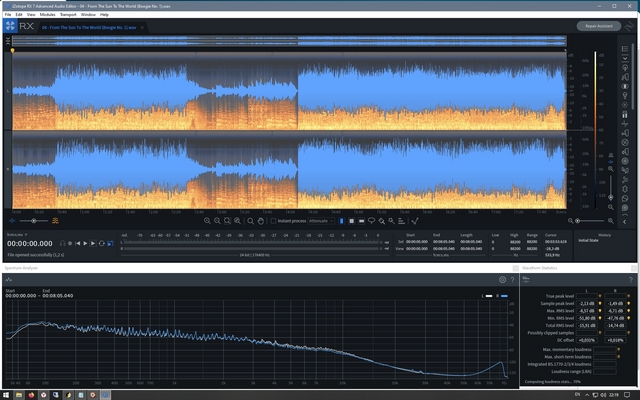Click the selection Start time field
This screenshot has height=400, width=640.
point(415,241)
